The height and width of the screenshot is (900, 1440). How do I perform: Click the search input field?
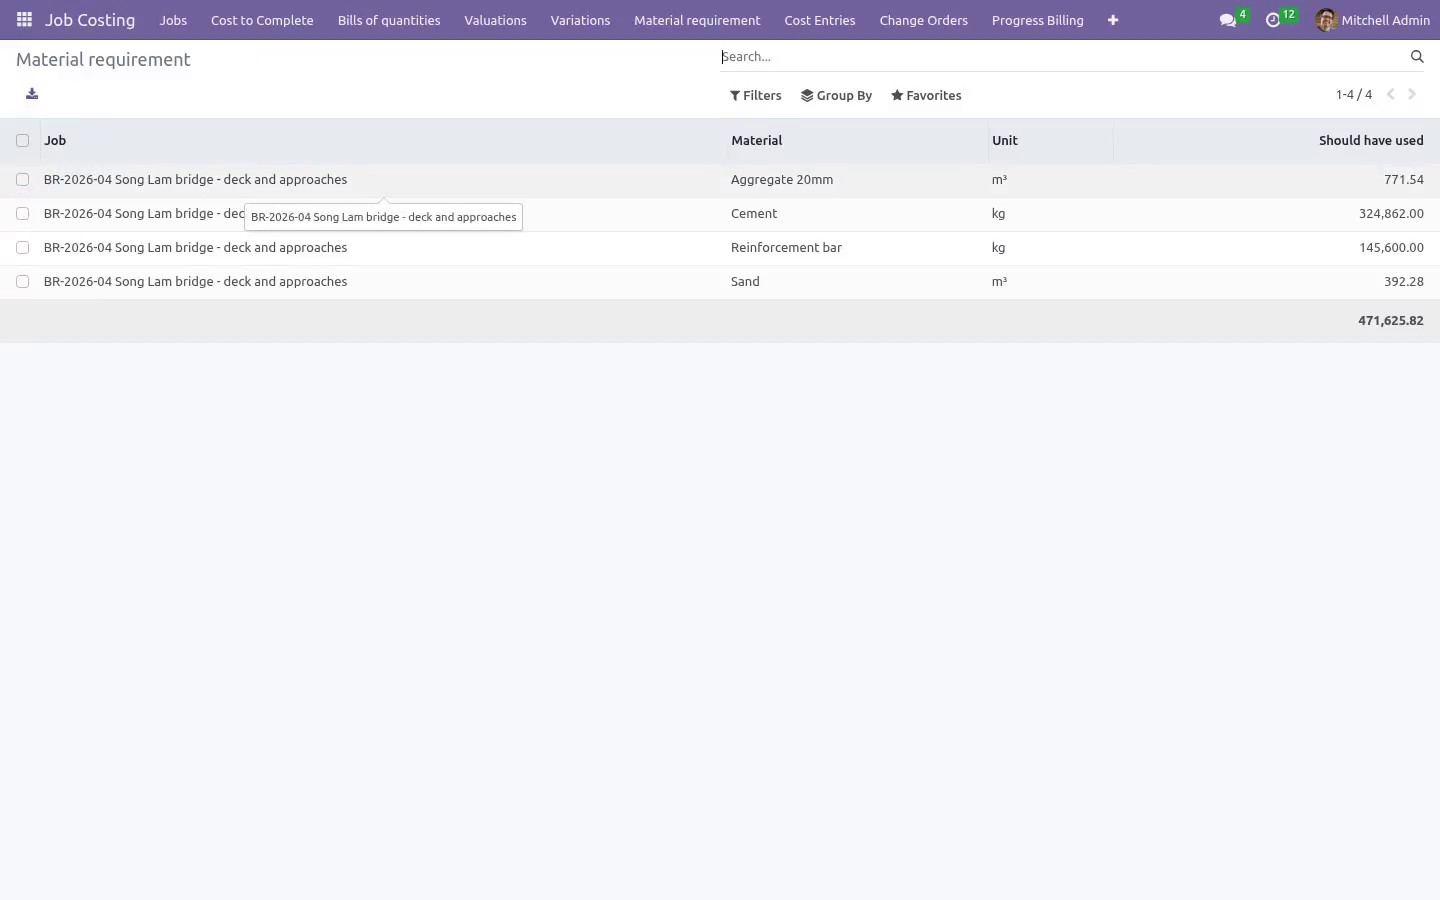click(x=1062, y=57)
